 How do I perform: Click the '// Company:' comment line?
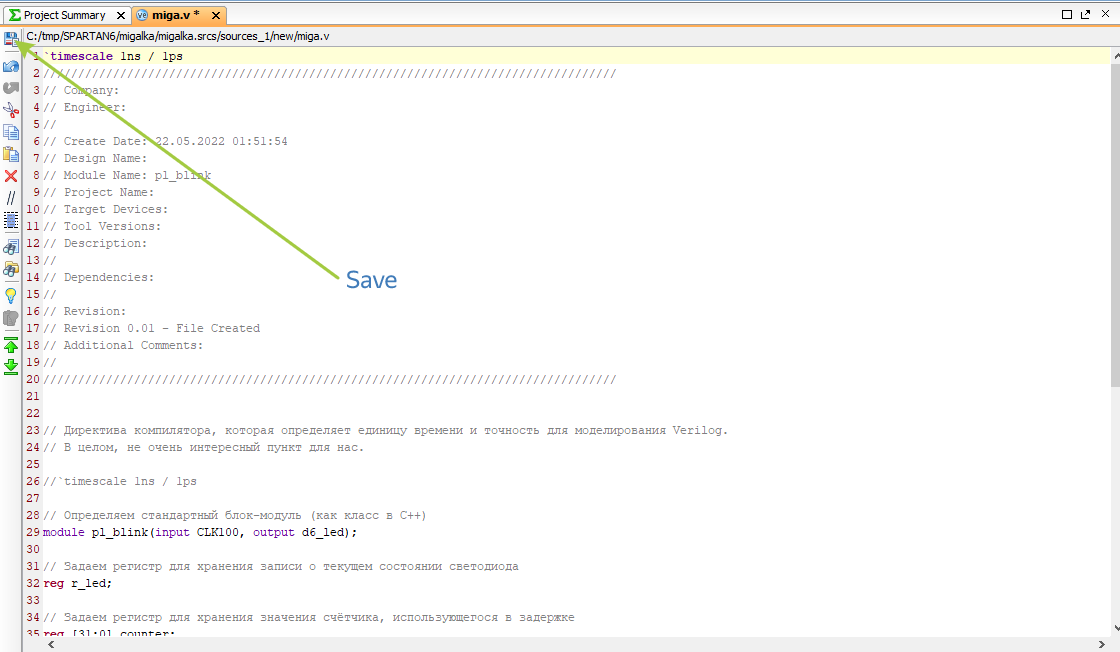point(81,91)
